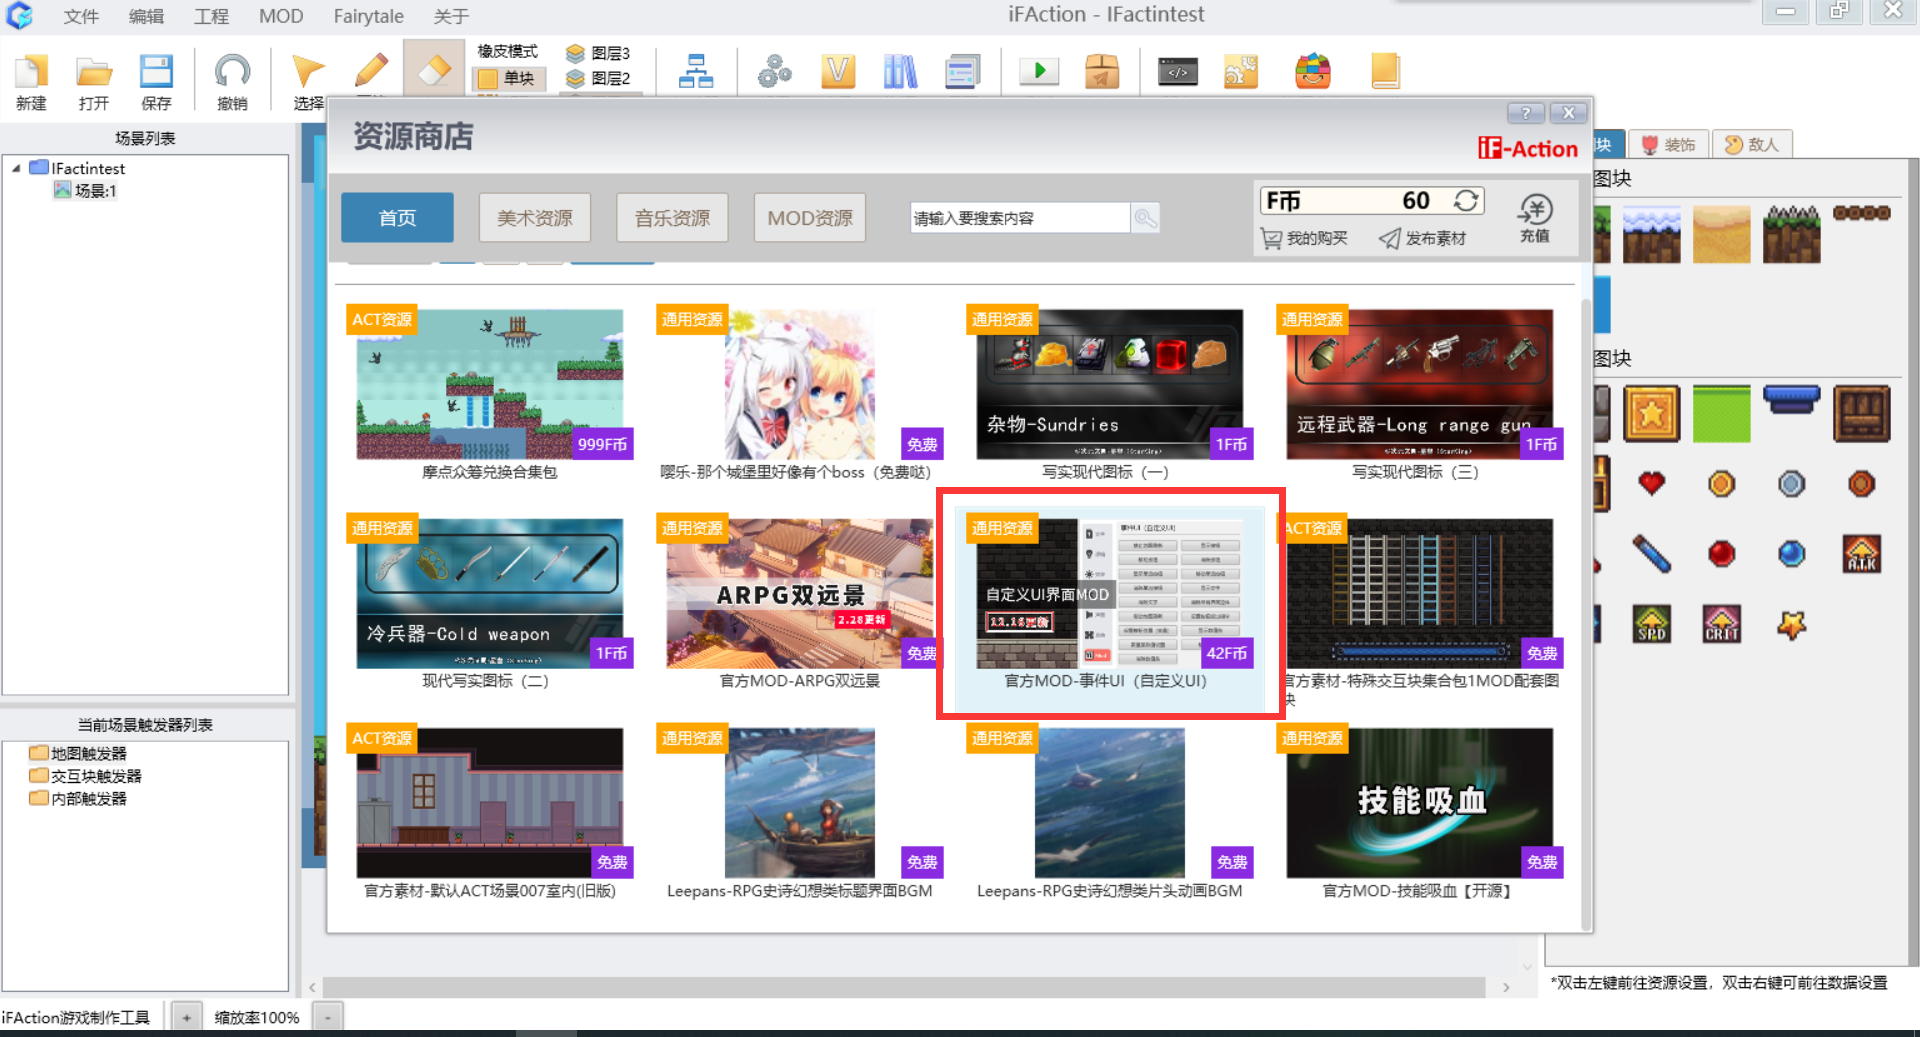1920x1037 pixels.
Task: Open 技能吸血 MOD thumbnail
Action: click(x=1419, y=803)
